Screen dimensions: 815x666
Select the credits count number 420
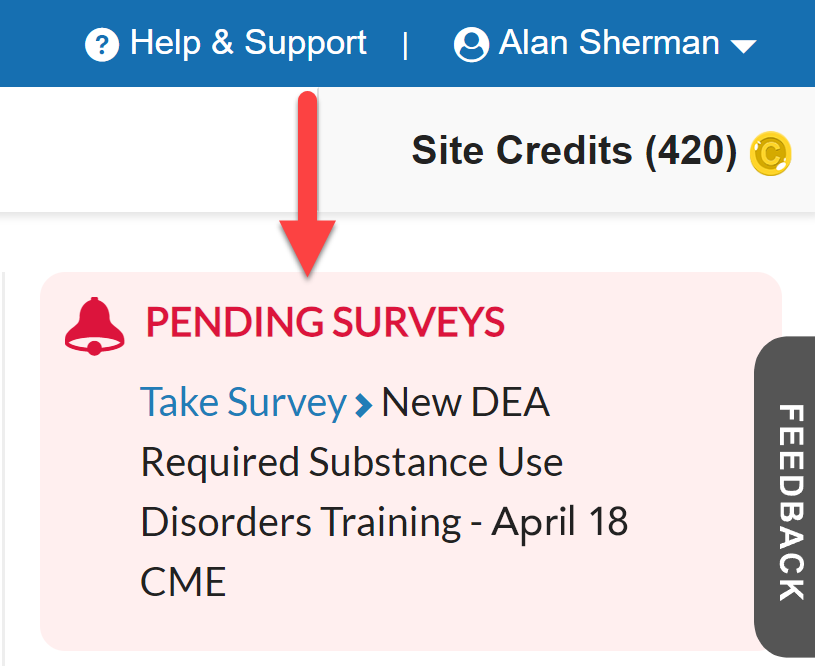pyautogui.click(x=691, y=151)
